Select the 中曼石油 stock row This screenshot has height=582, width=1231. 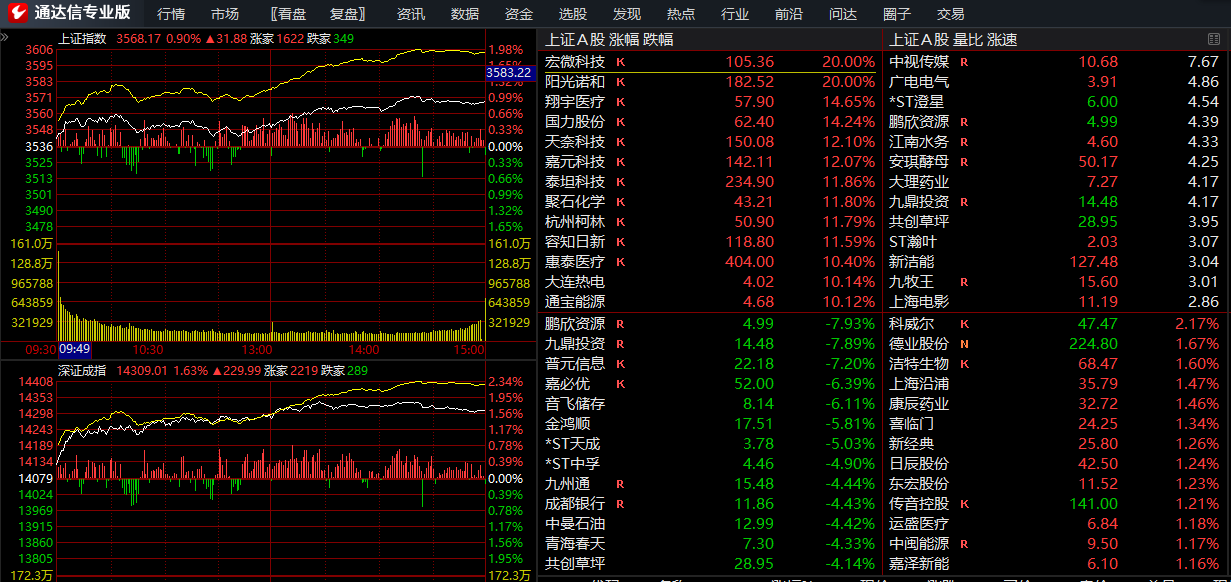click(711, 524)
